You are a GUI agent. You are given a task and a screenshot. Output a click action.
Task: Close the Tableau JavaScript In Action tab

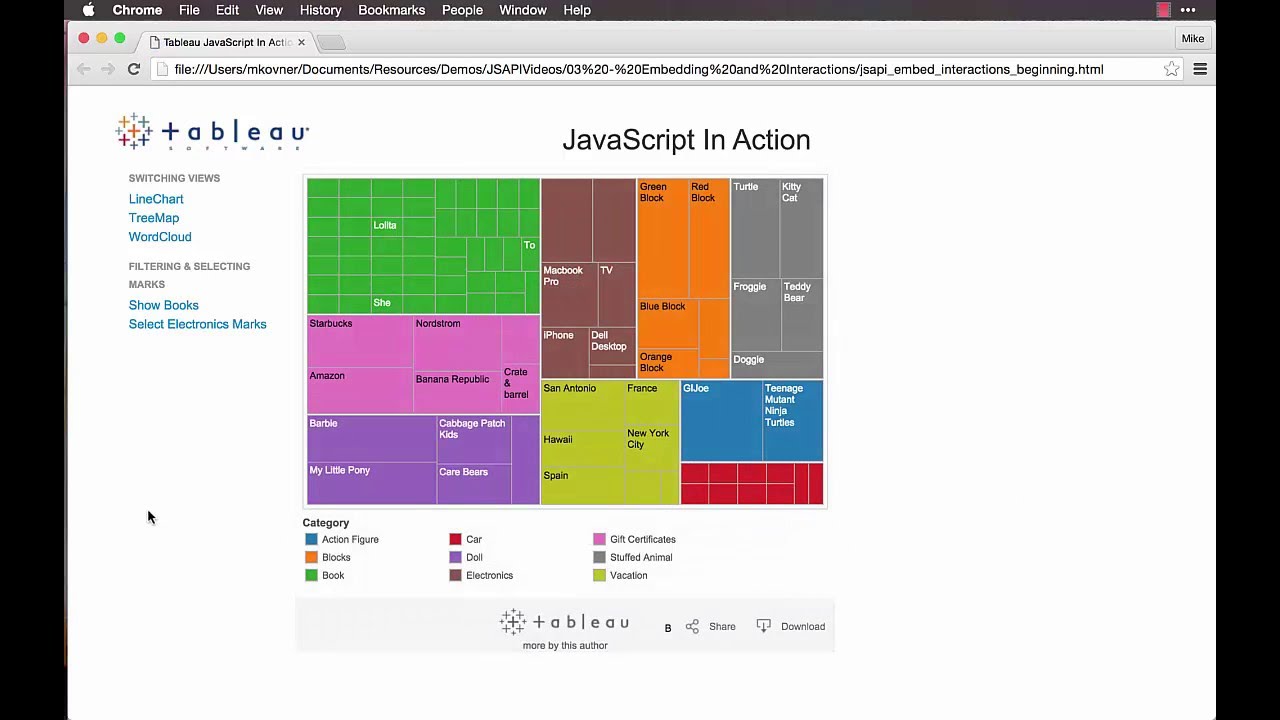tap(301, 42)
